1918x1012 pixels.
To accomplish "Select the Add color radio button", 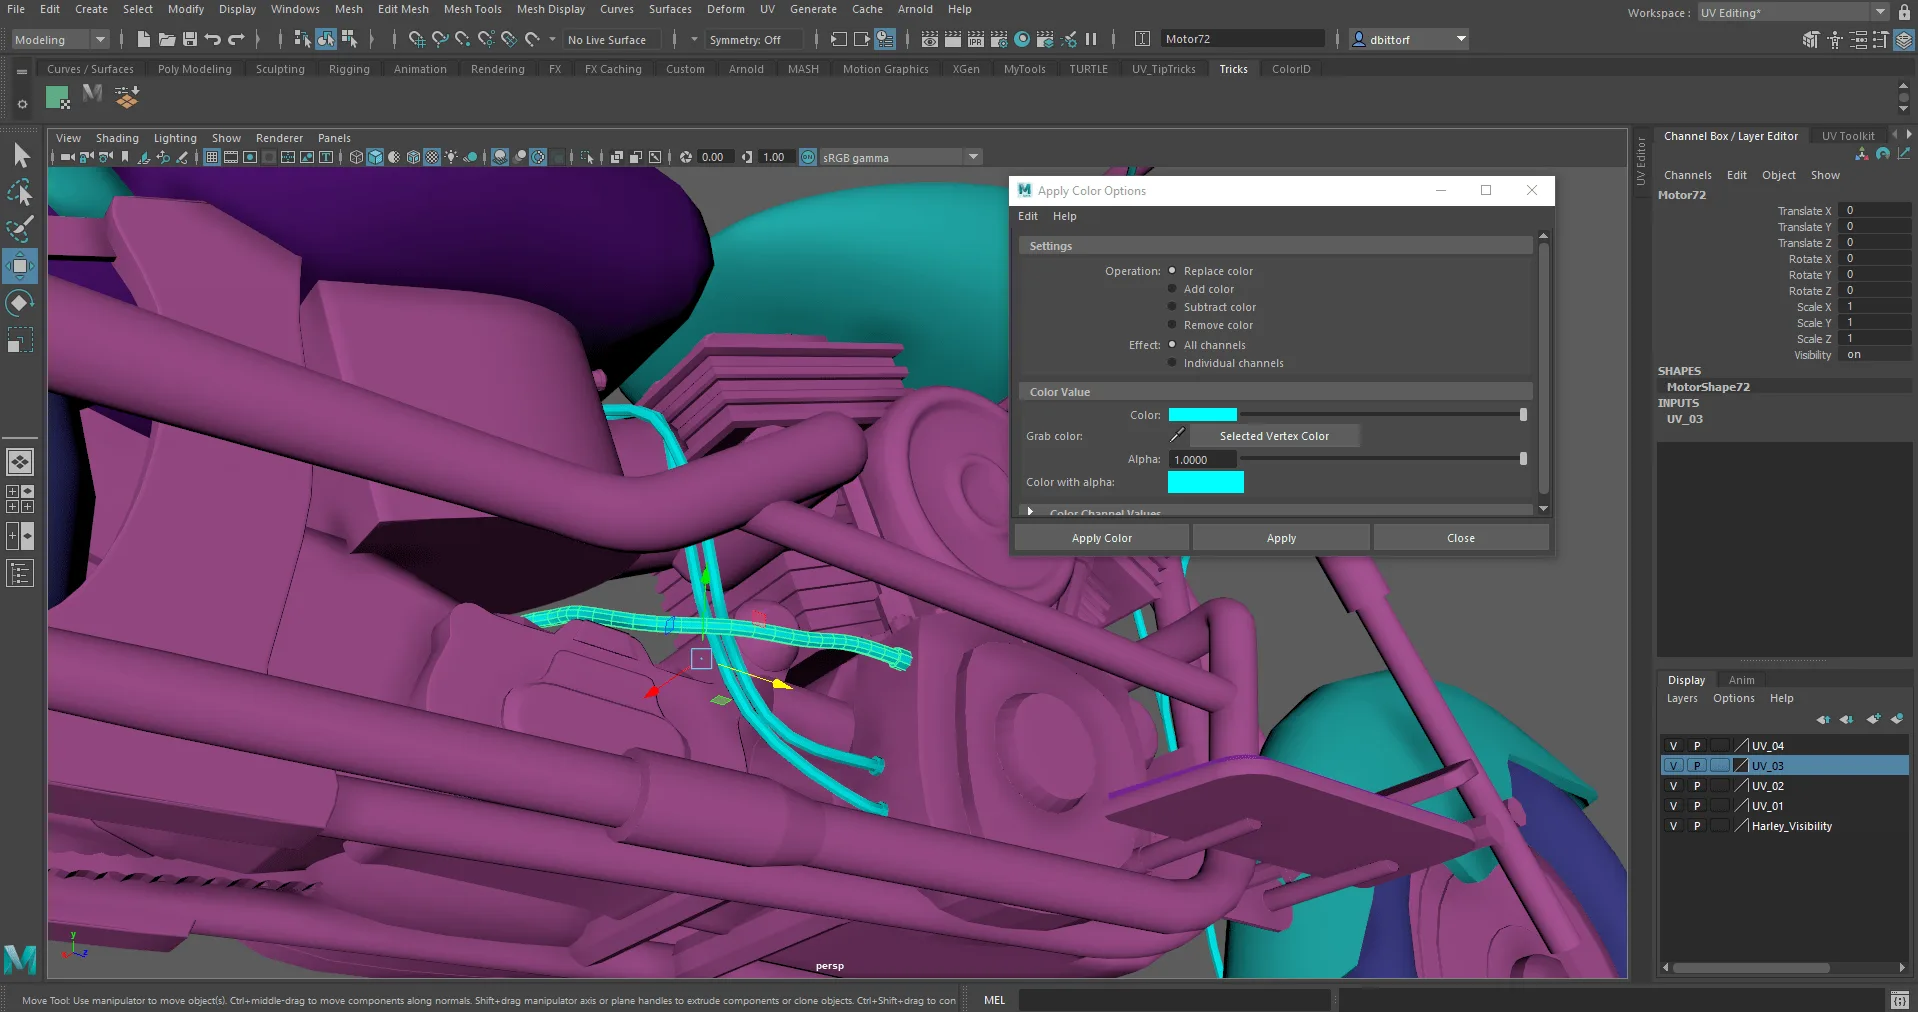I will pos(1171,288).
